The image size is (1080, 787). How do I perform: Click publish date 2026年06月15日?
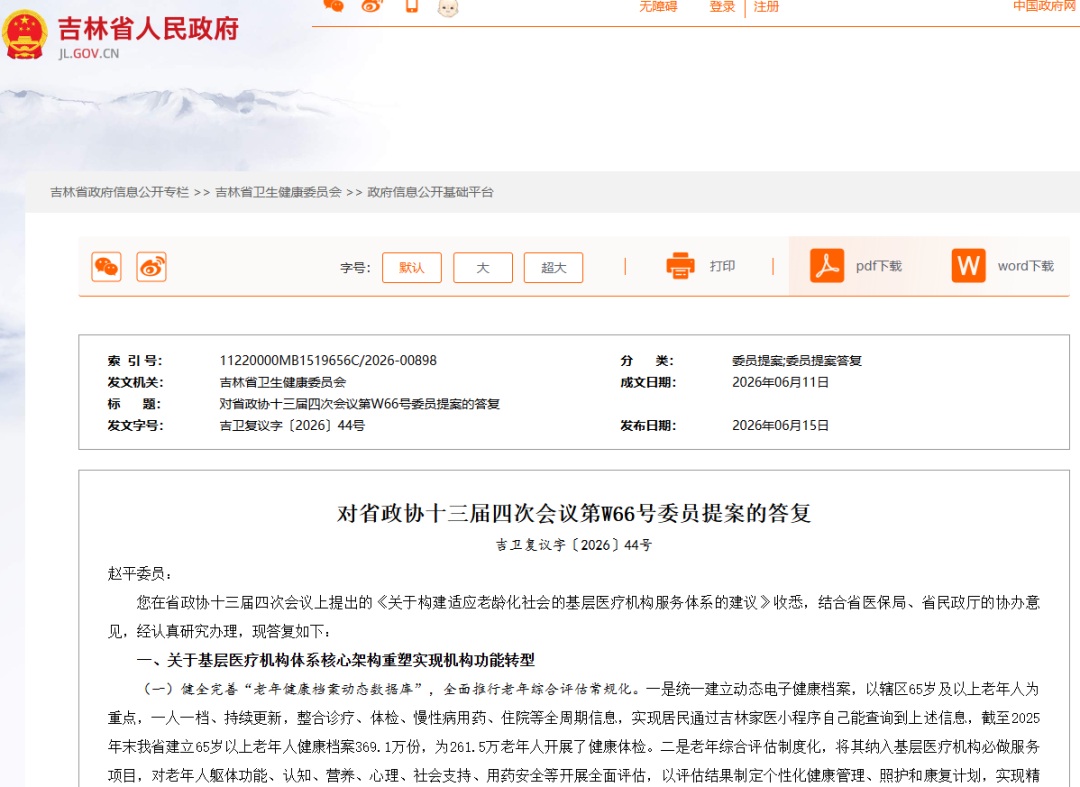(780, 426)
